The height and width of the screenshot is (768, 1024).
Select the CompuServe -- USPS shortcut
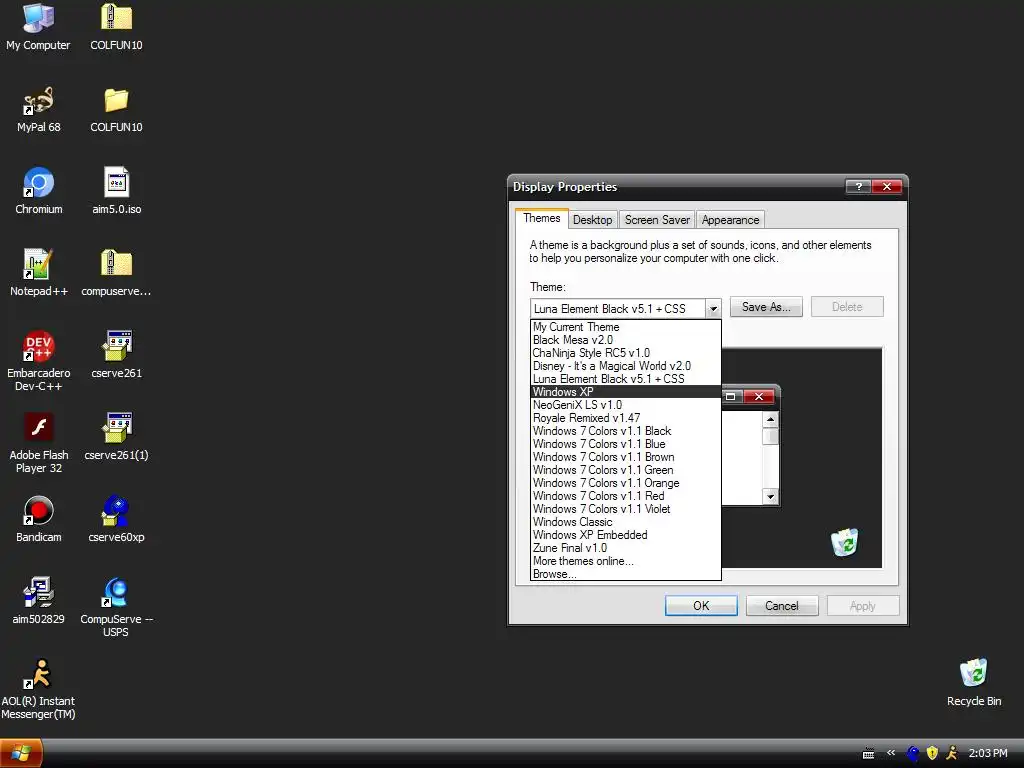(116, 607)
